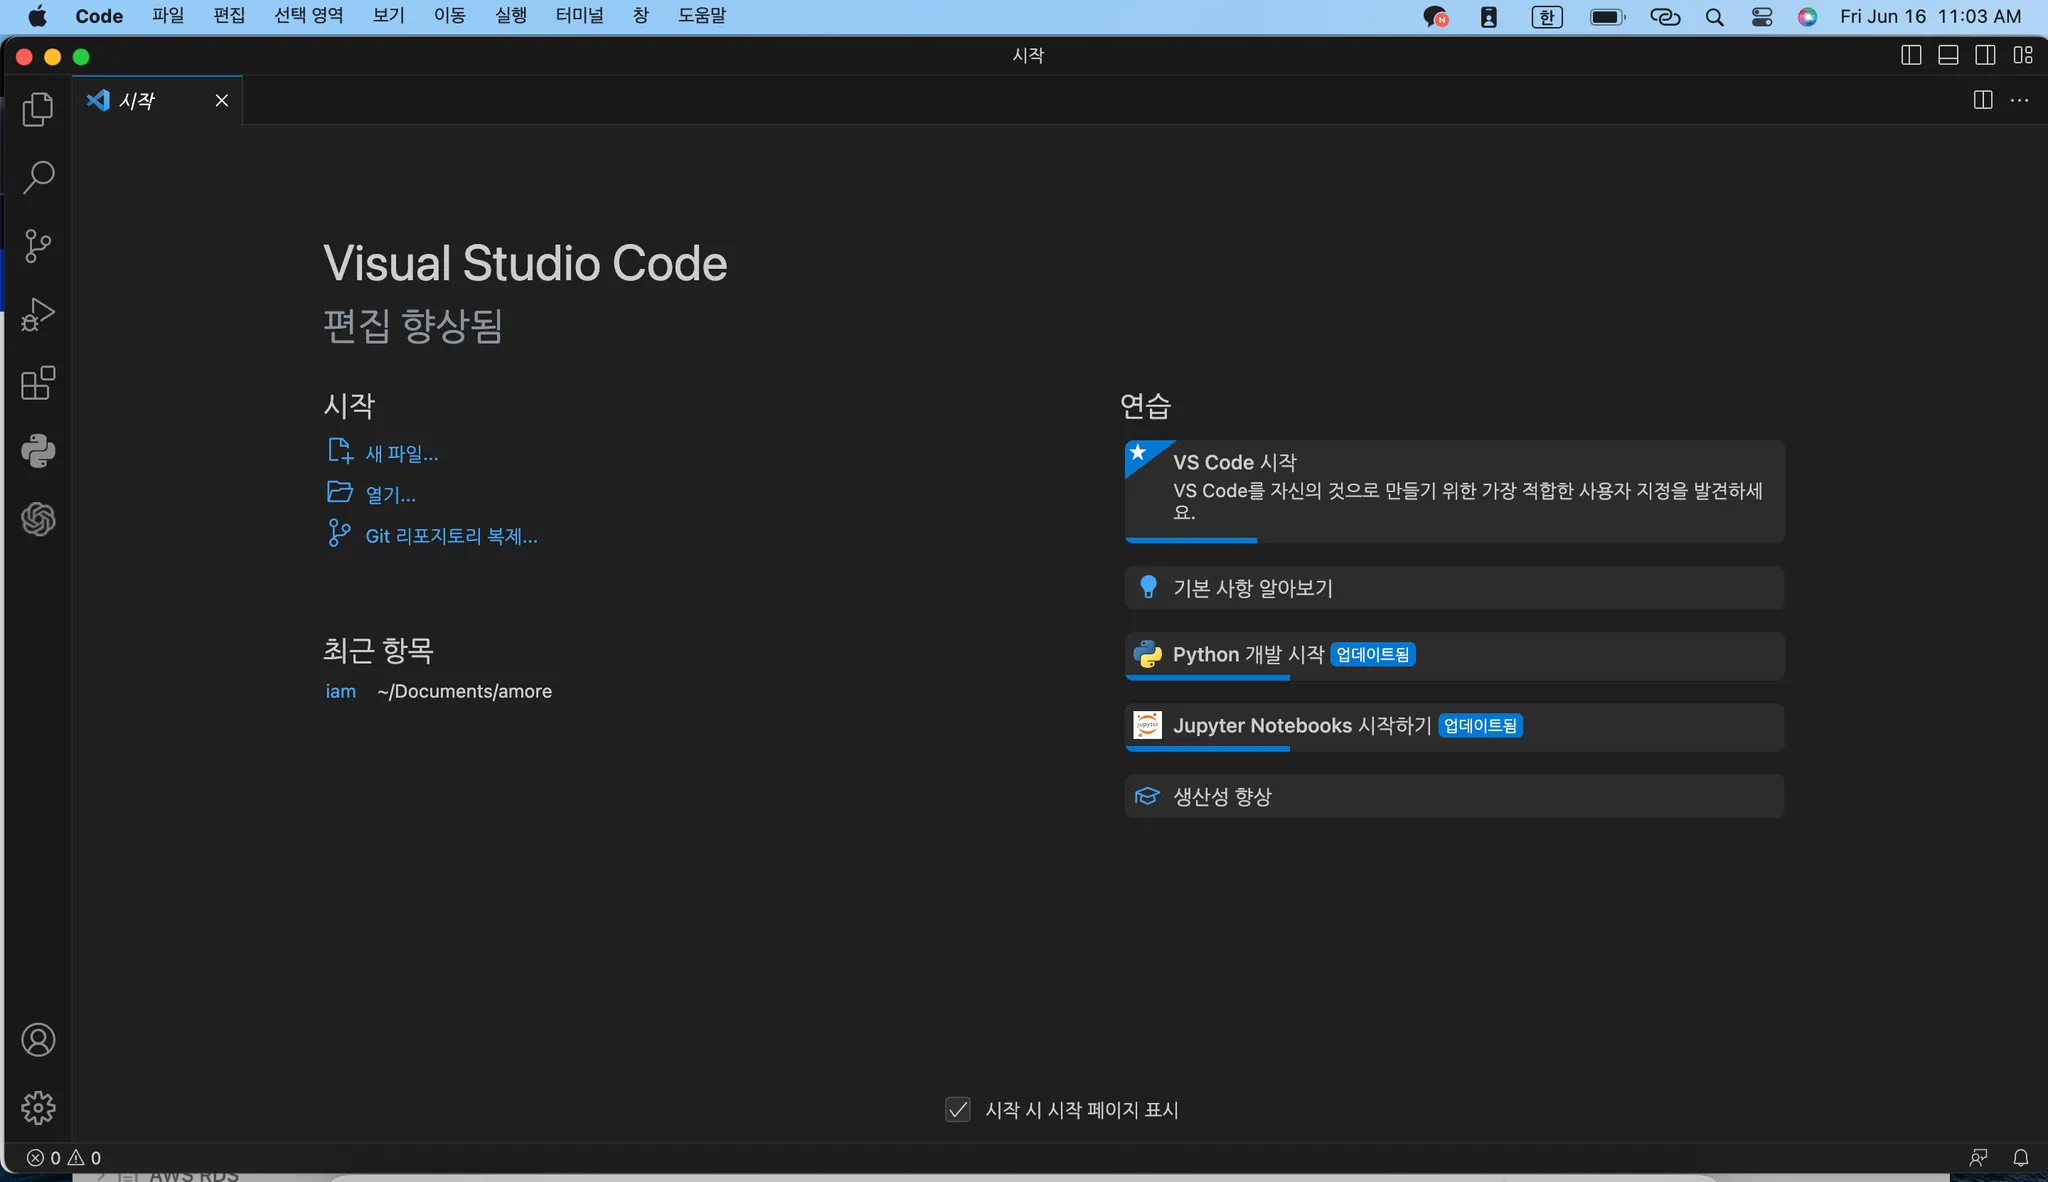This screenshot has width=2048, height=1182.
Task: Open recent folder 'iam' link
Action: [x=340, y=691]
